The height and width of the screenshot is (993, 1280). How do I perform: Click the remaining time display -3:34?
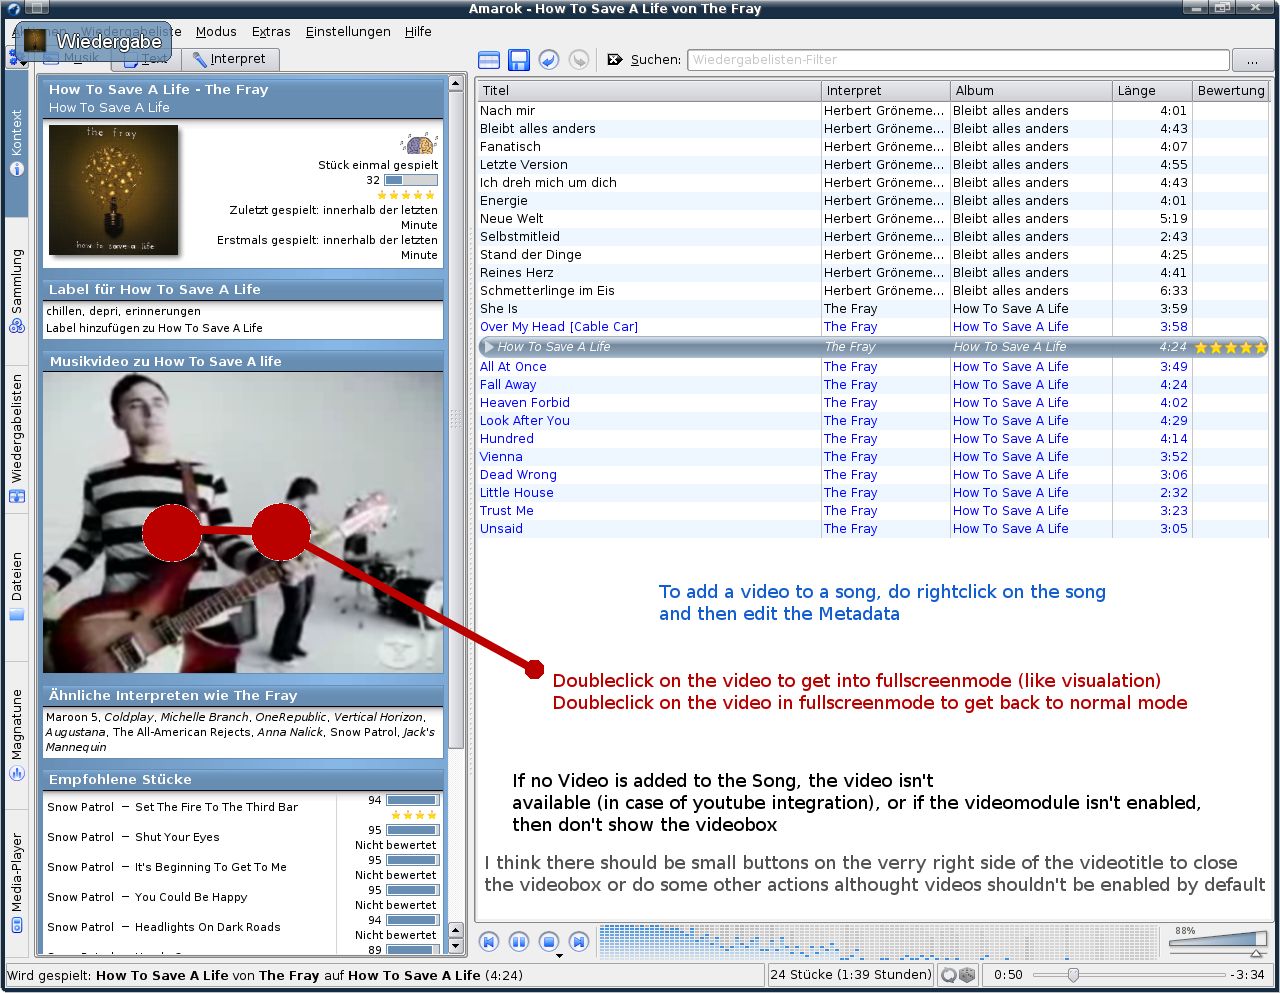coord(1247,975)
